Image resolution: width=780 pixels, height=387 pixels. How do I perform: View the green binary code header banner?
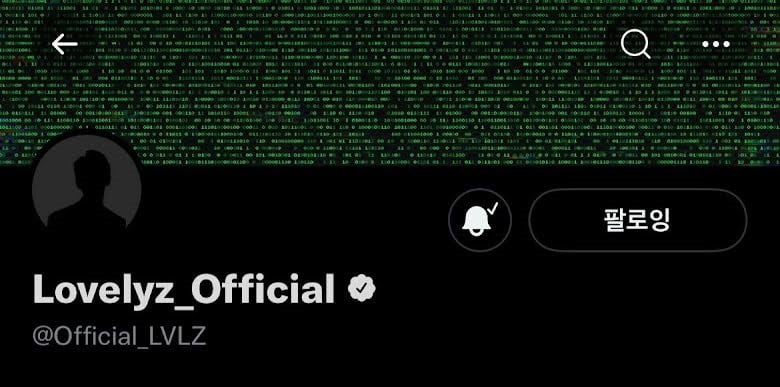point(390,83)
